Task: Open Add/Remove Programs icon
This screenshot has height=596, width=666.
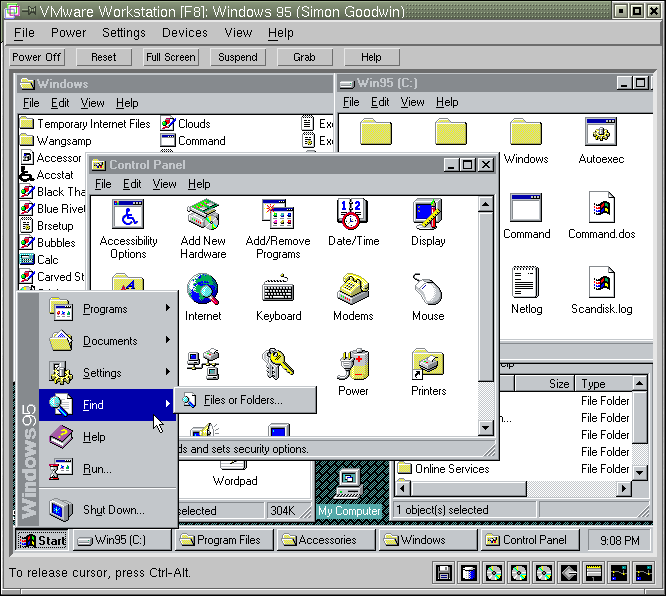Action: coord(278,229)
